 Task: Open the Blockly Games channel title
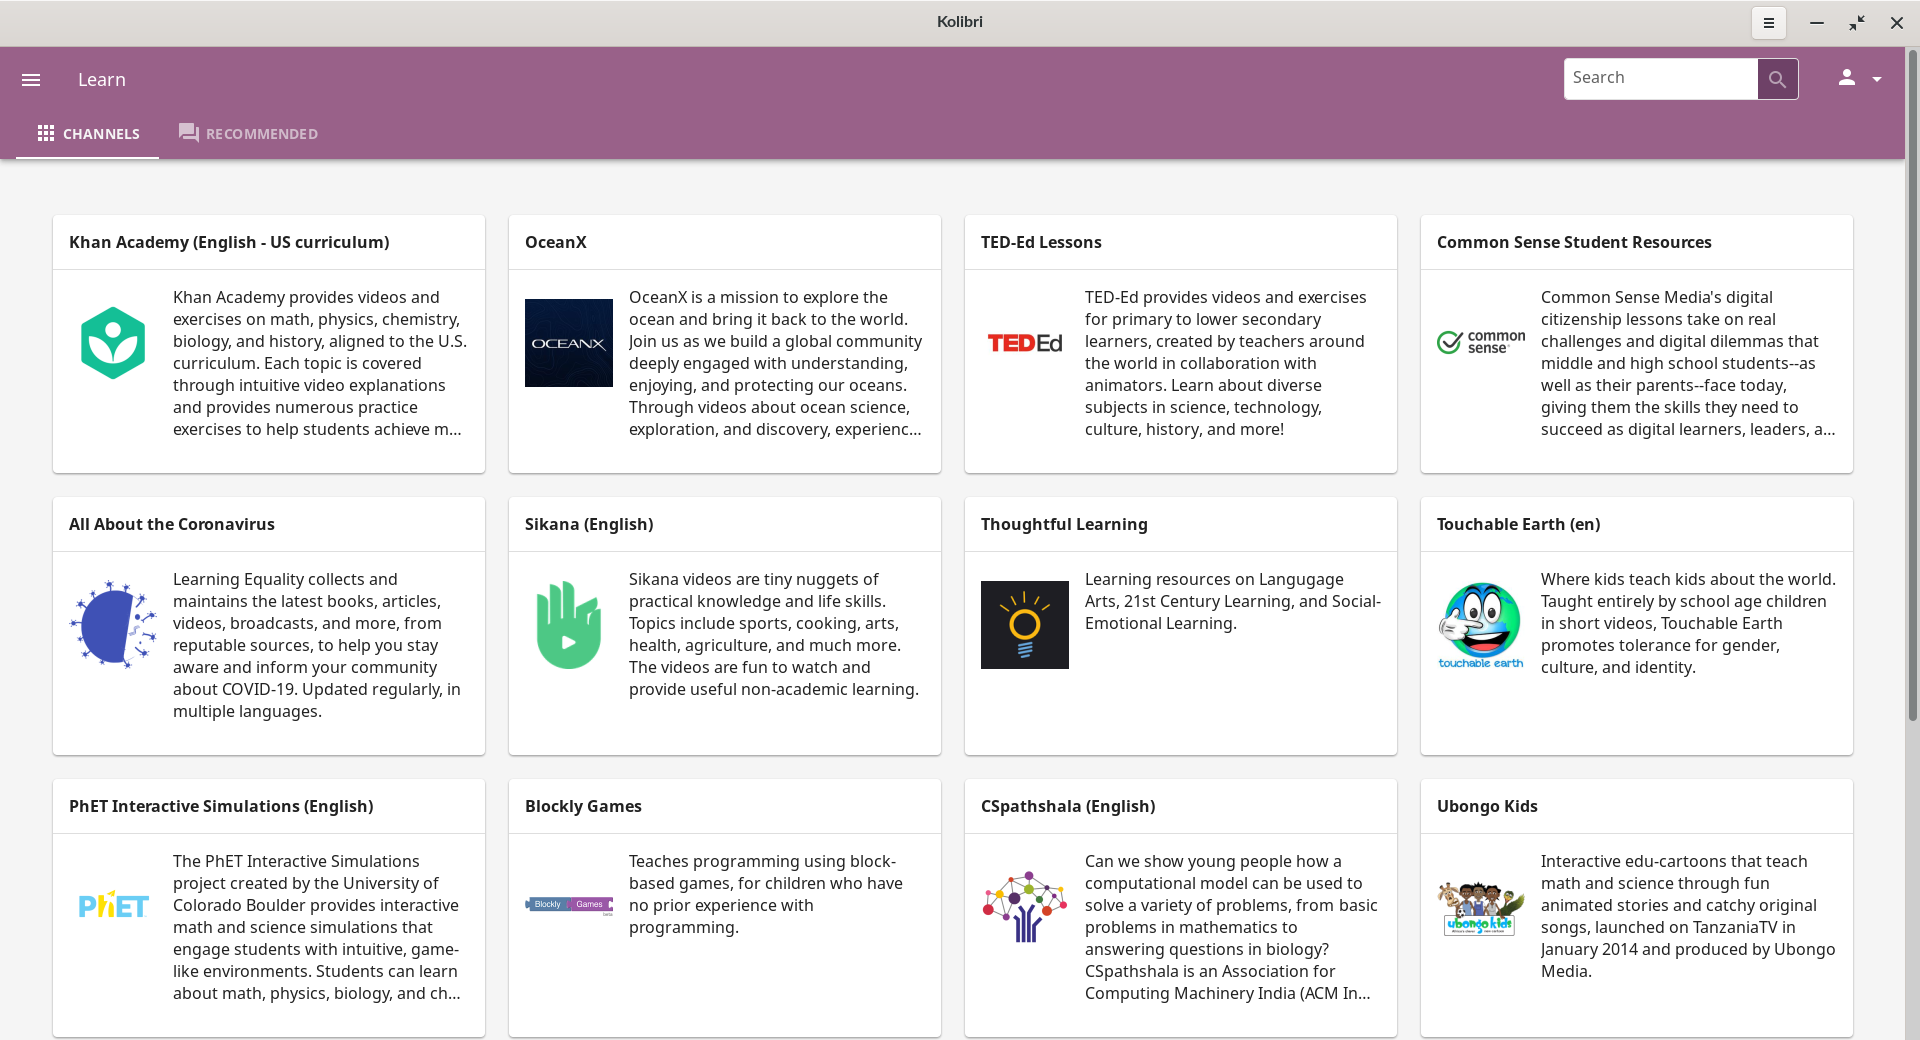[583, 807]
